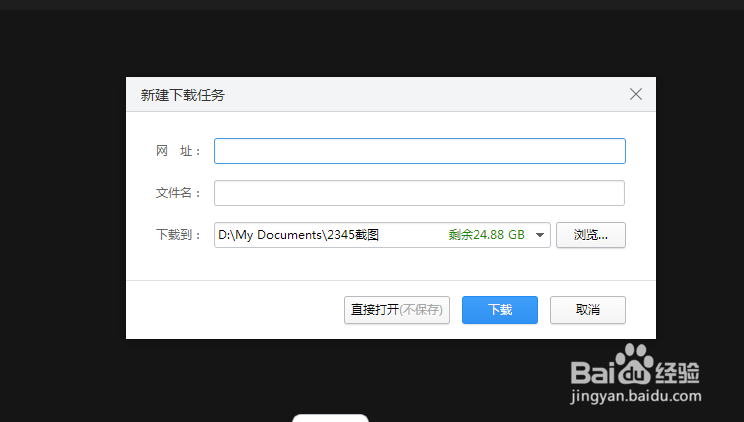This screenshot has height=422, width=744.
Task: Open the 下载到 path dropdown arrow
Action: pyautogui.click(x=539, y=235)
